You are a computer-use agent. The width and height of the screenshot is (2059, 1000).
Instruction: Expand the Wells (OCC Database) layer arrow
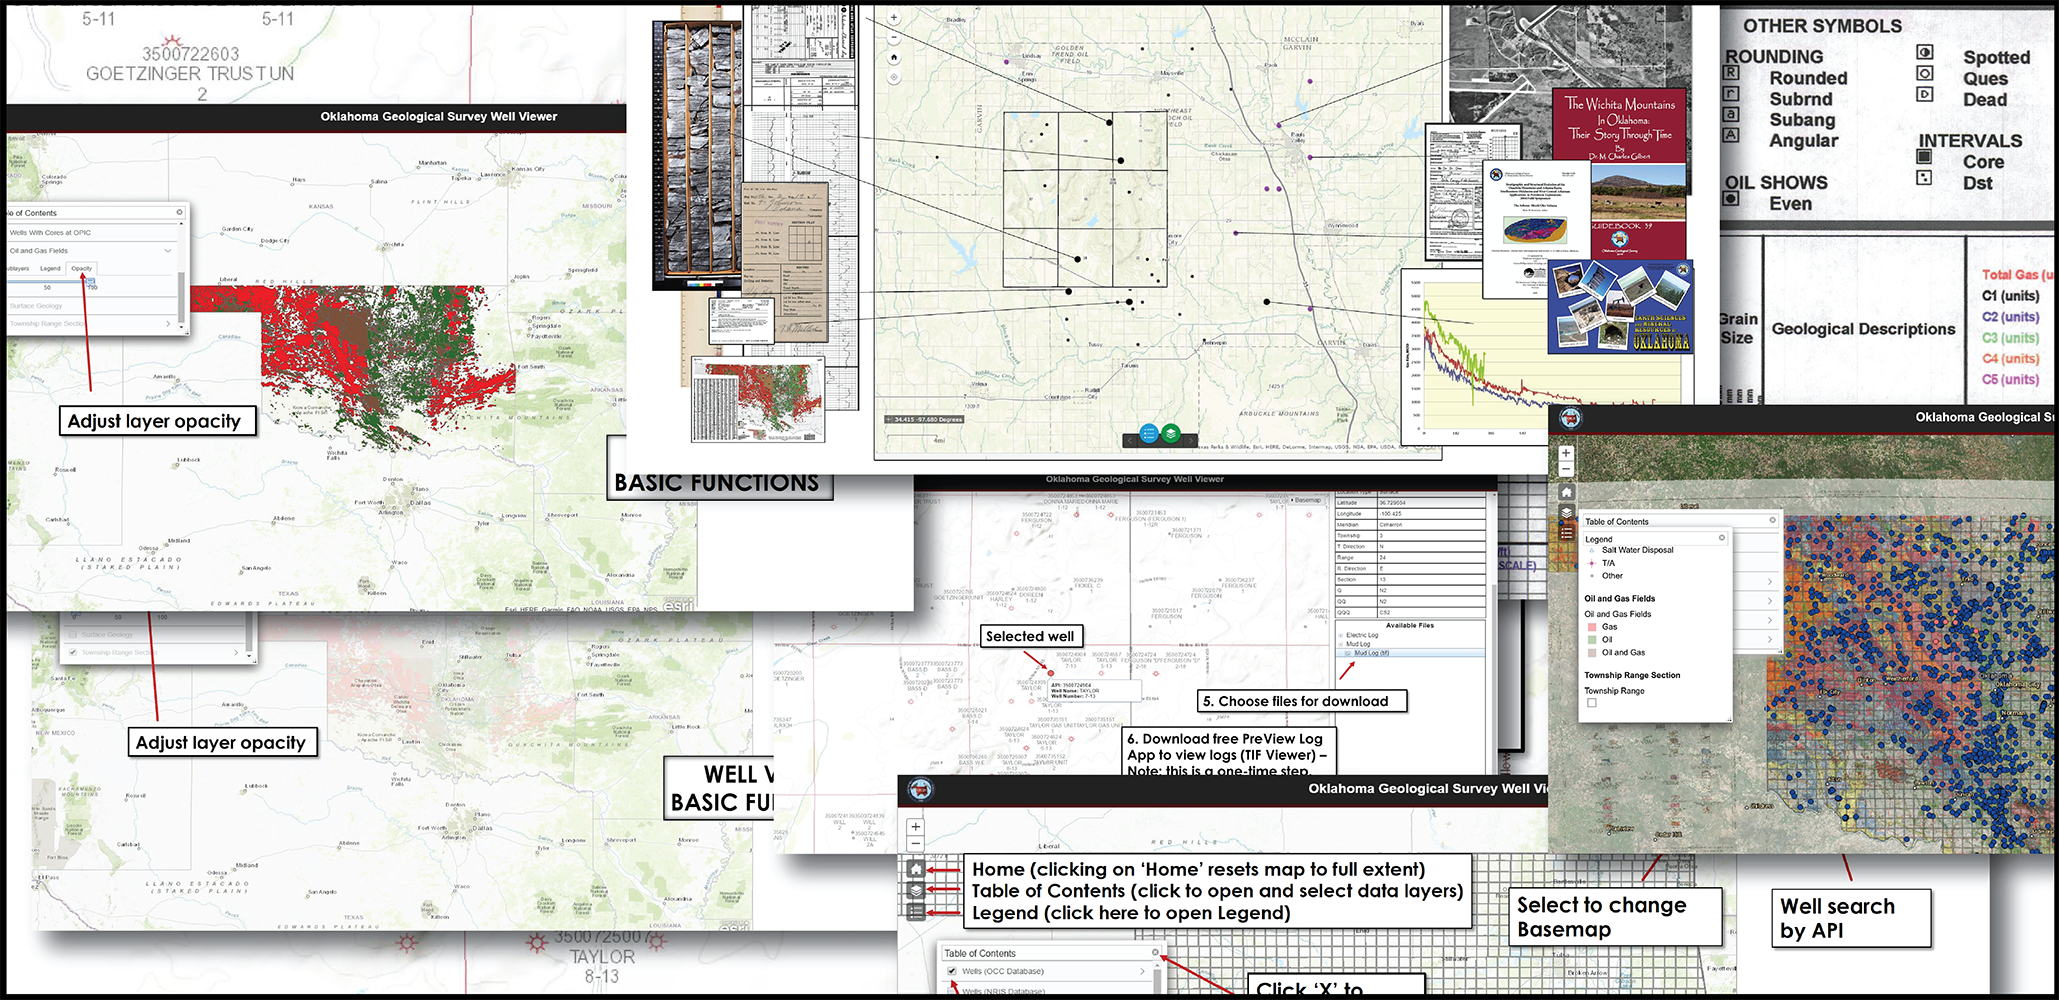(1143, 971)
